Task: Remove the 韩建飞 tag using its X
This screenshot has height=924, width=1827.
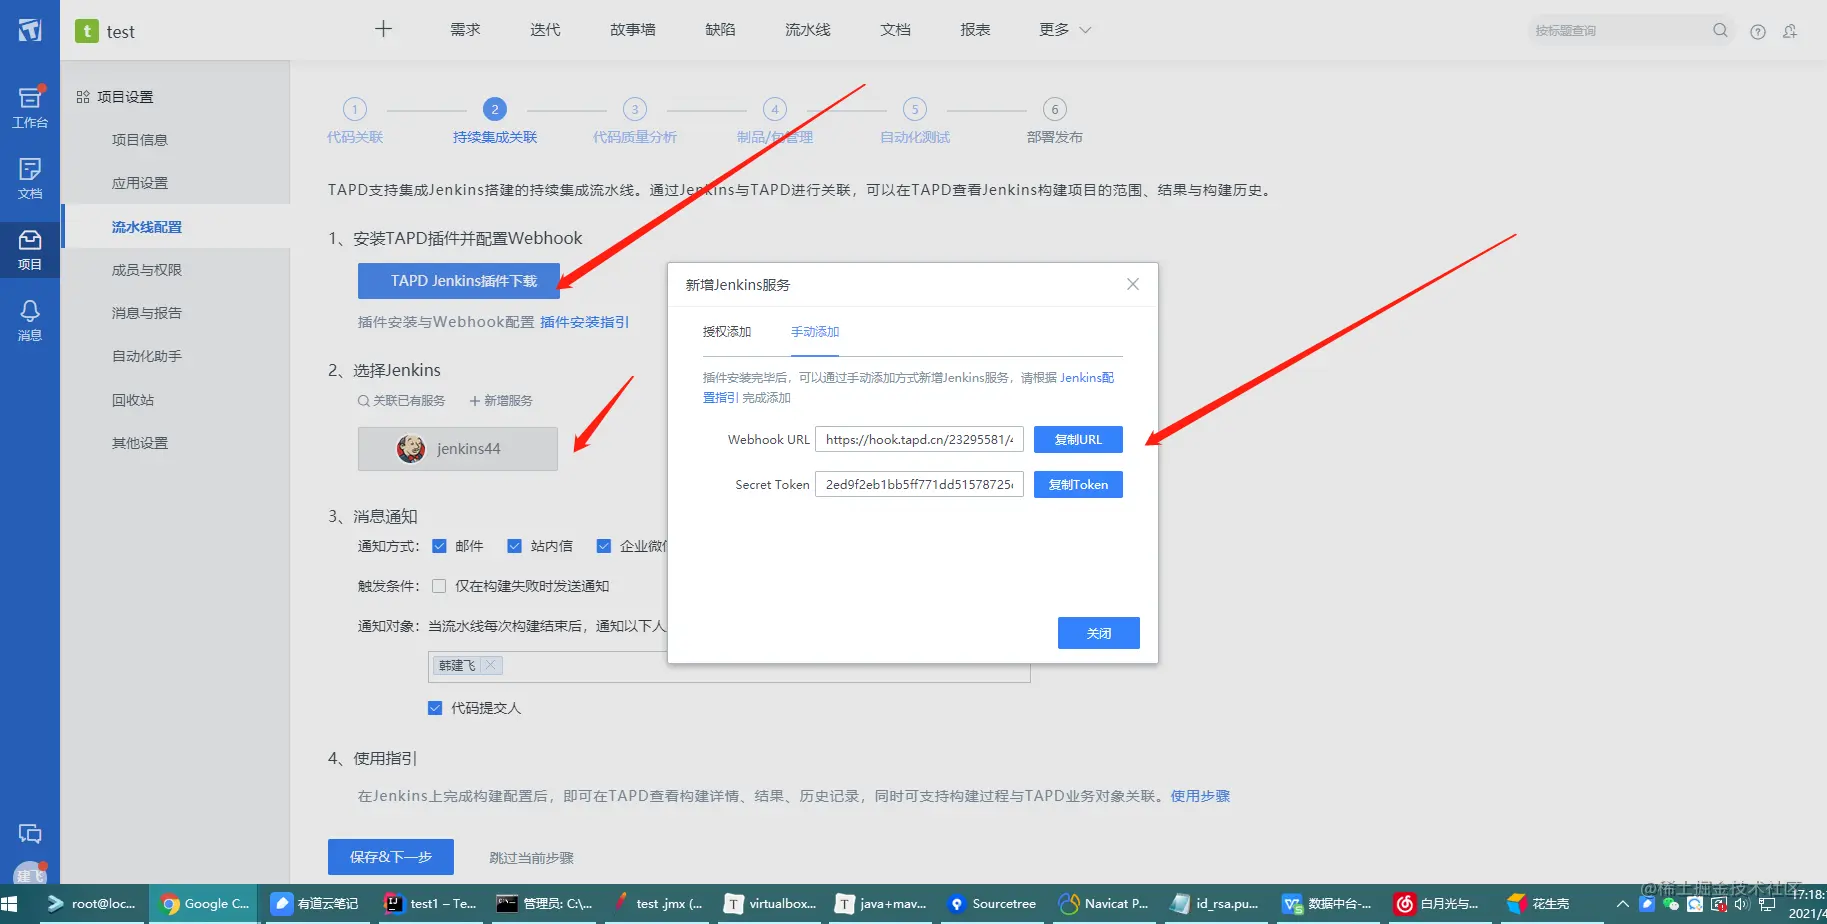Action: pos(490,665)
